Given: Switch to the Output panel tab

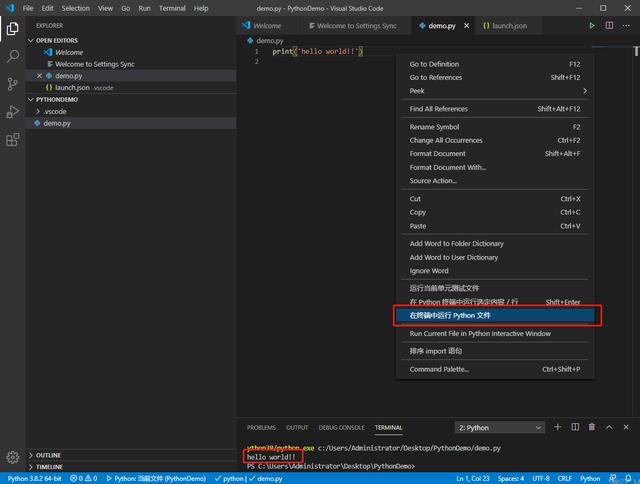Looking at the screenshot, I should pyautogui.click(x=297, y=428).
